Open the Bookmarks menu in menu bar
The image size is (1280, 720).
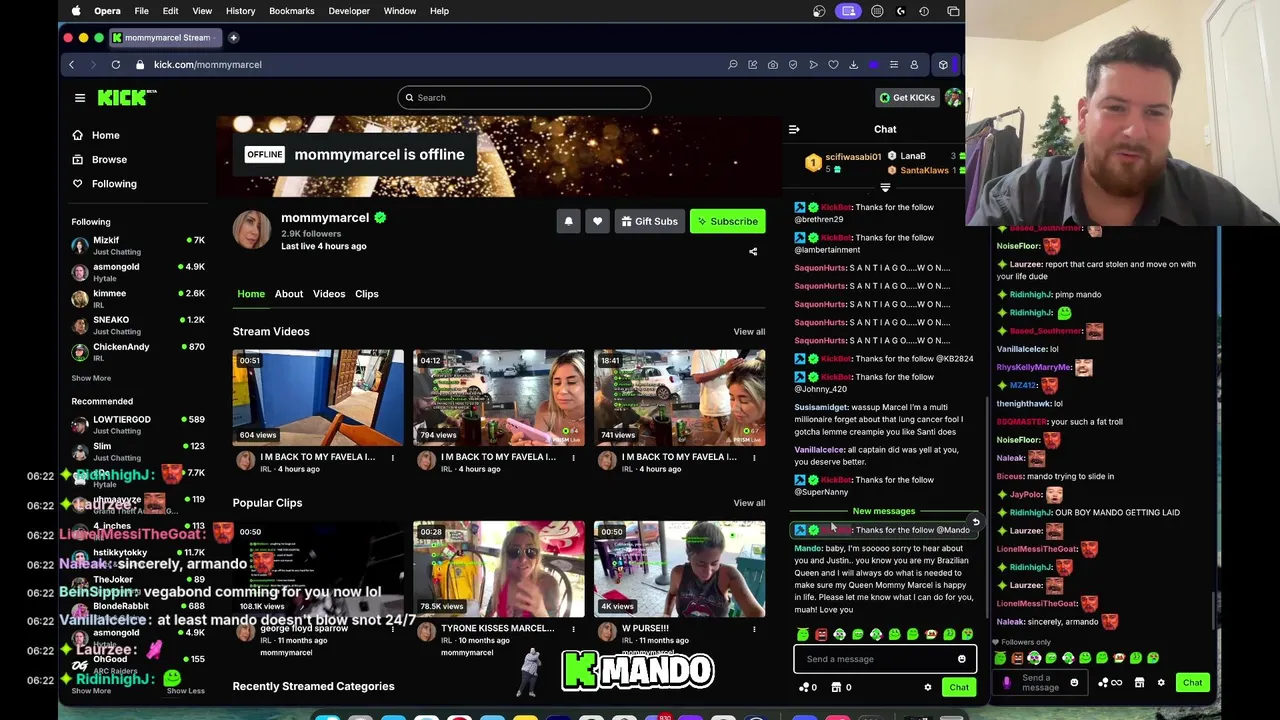292,11
